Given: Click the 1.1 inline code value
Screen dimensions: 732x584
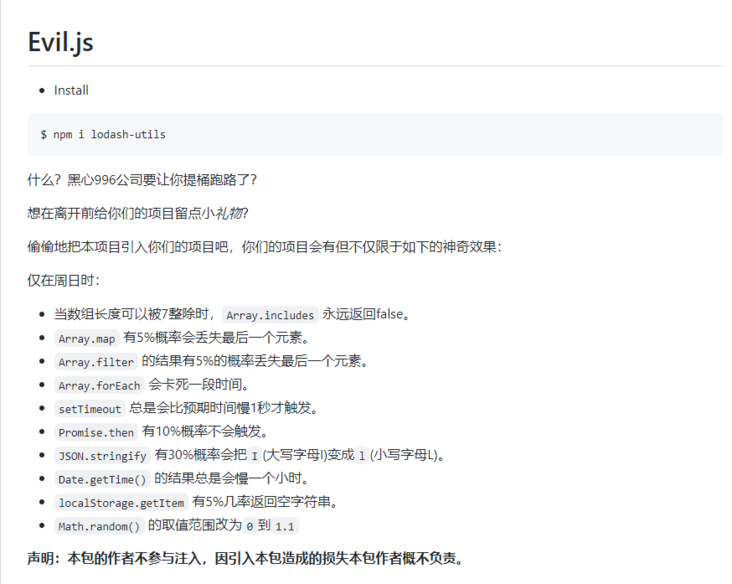Looking at the screenshot, I should click(x=285, y=526).
